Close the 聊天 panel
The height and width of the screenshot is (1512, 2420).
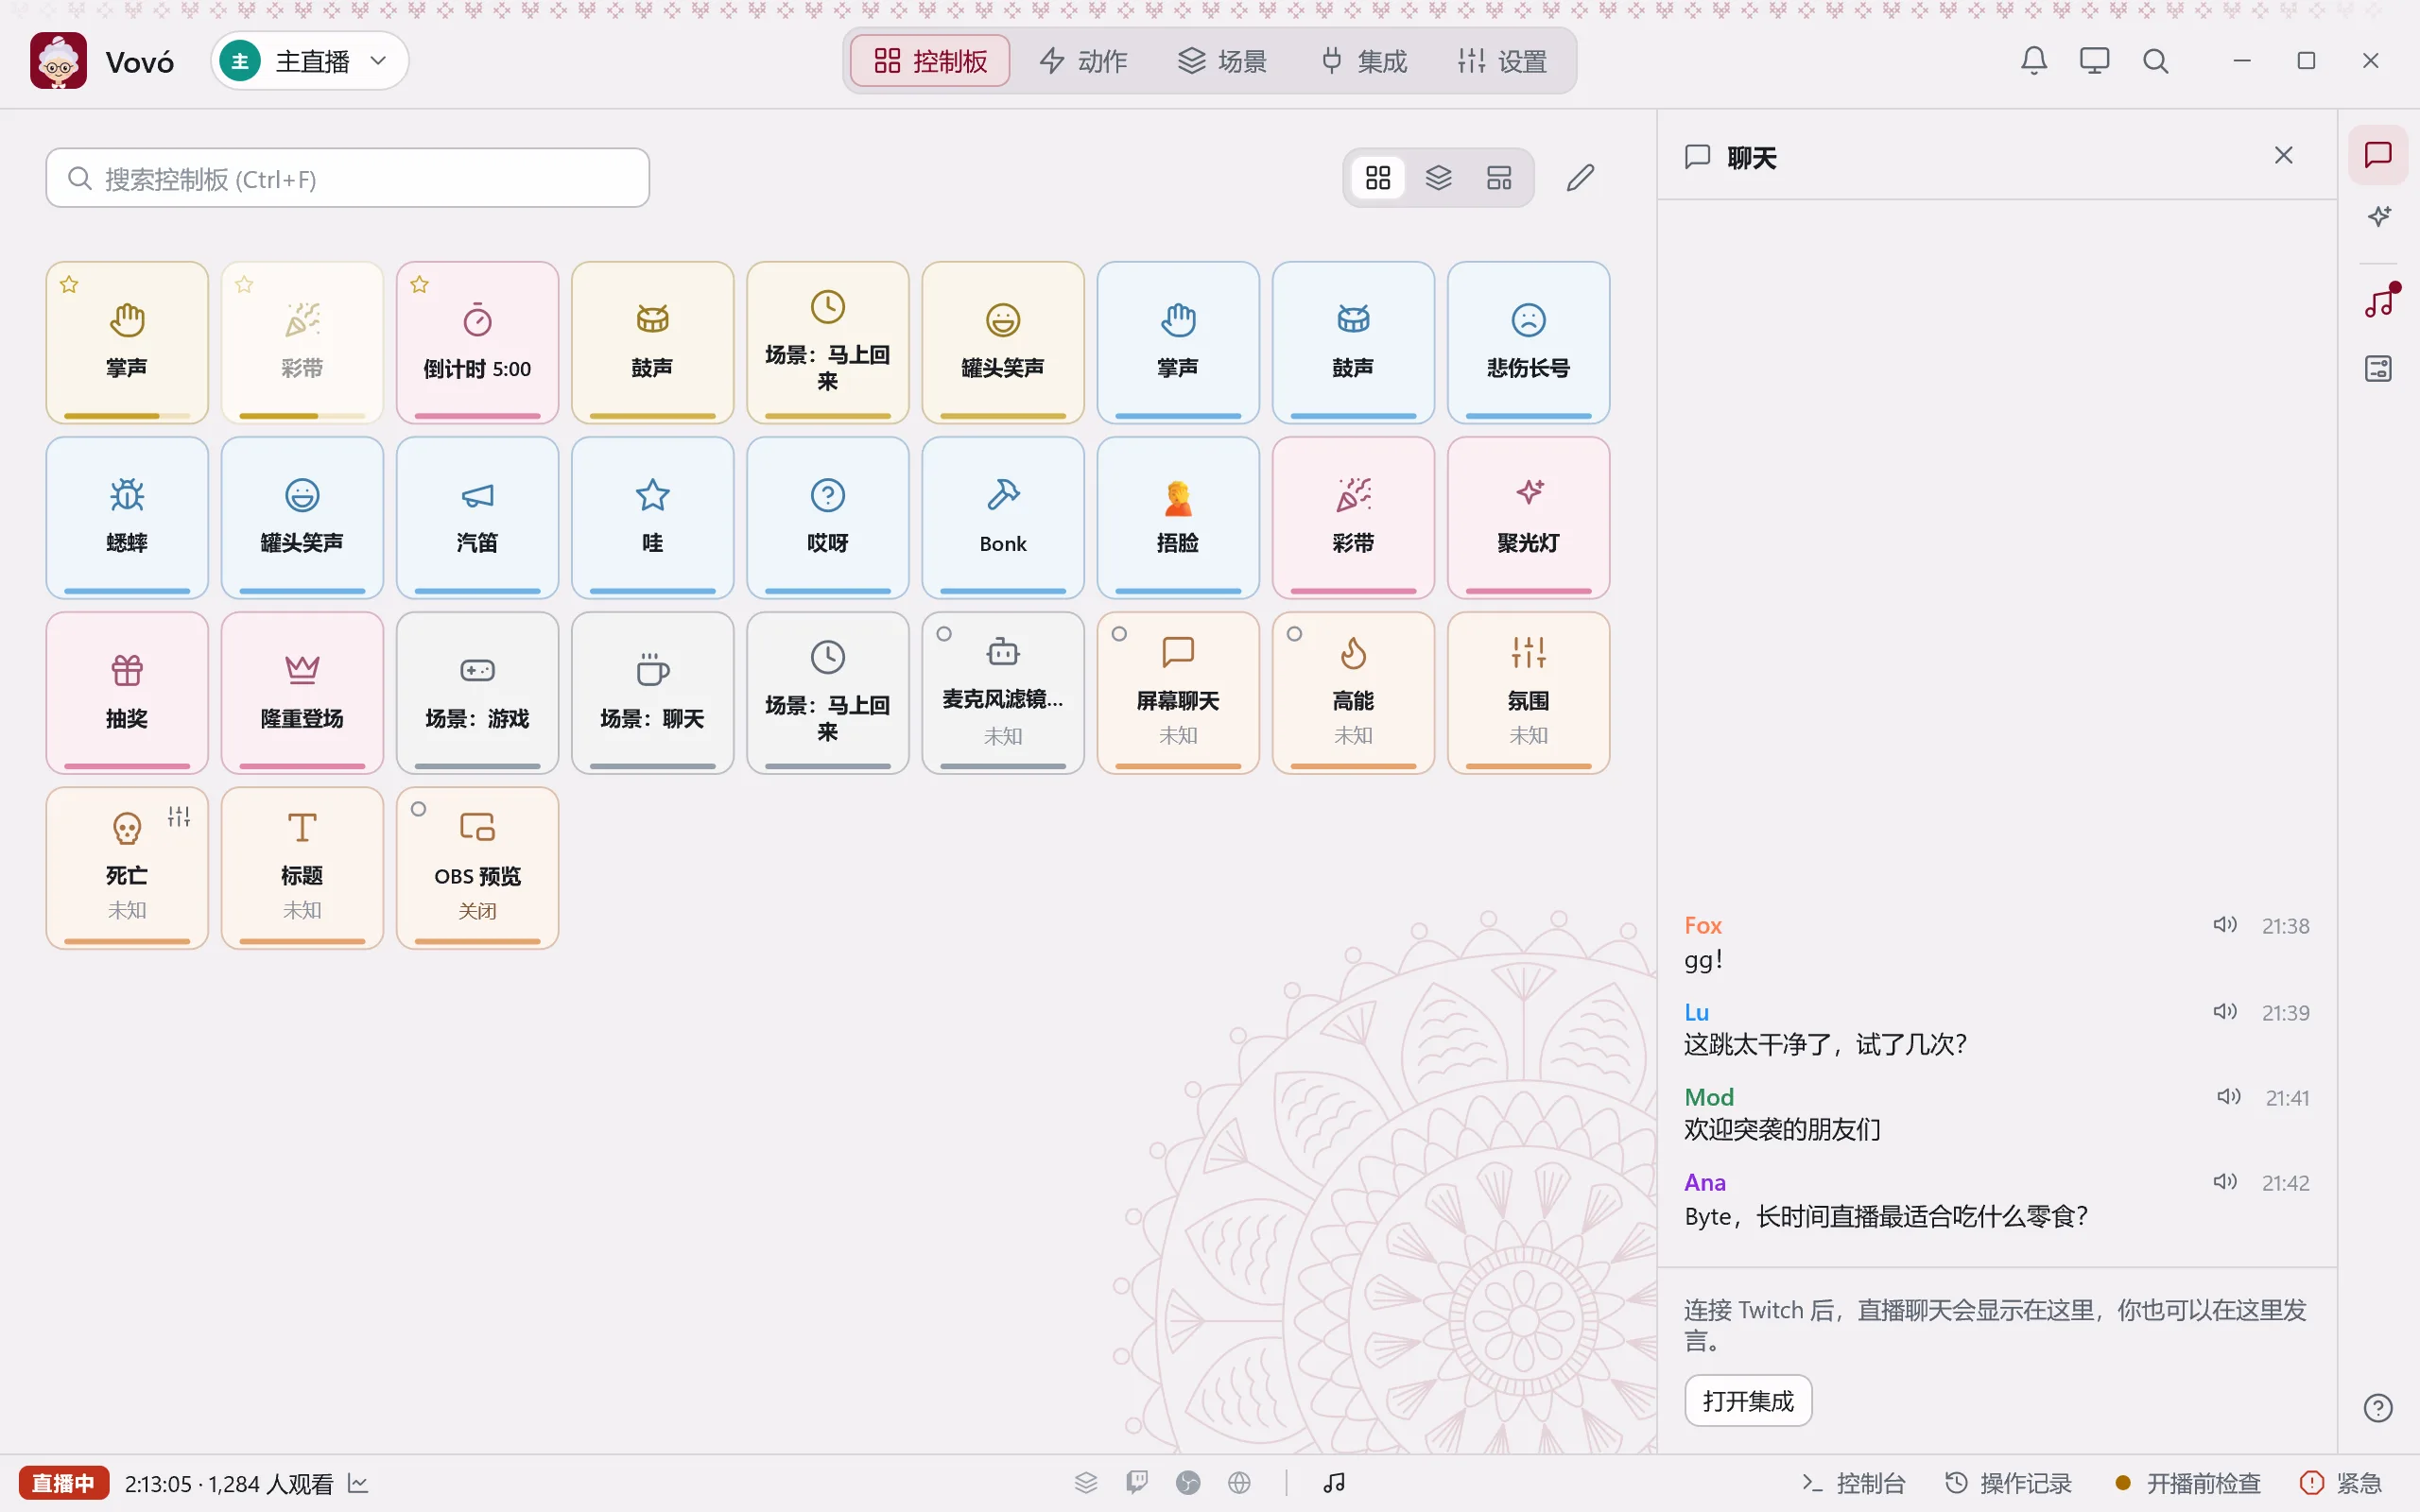(x=2283, y=155)
